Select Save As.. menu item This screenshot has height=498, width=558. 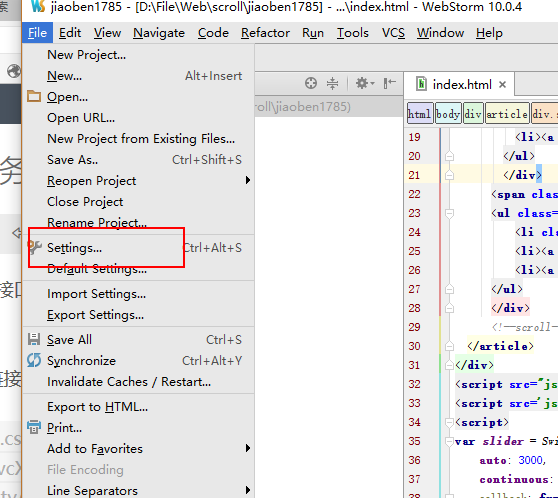click(x=138, y=160)
